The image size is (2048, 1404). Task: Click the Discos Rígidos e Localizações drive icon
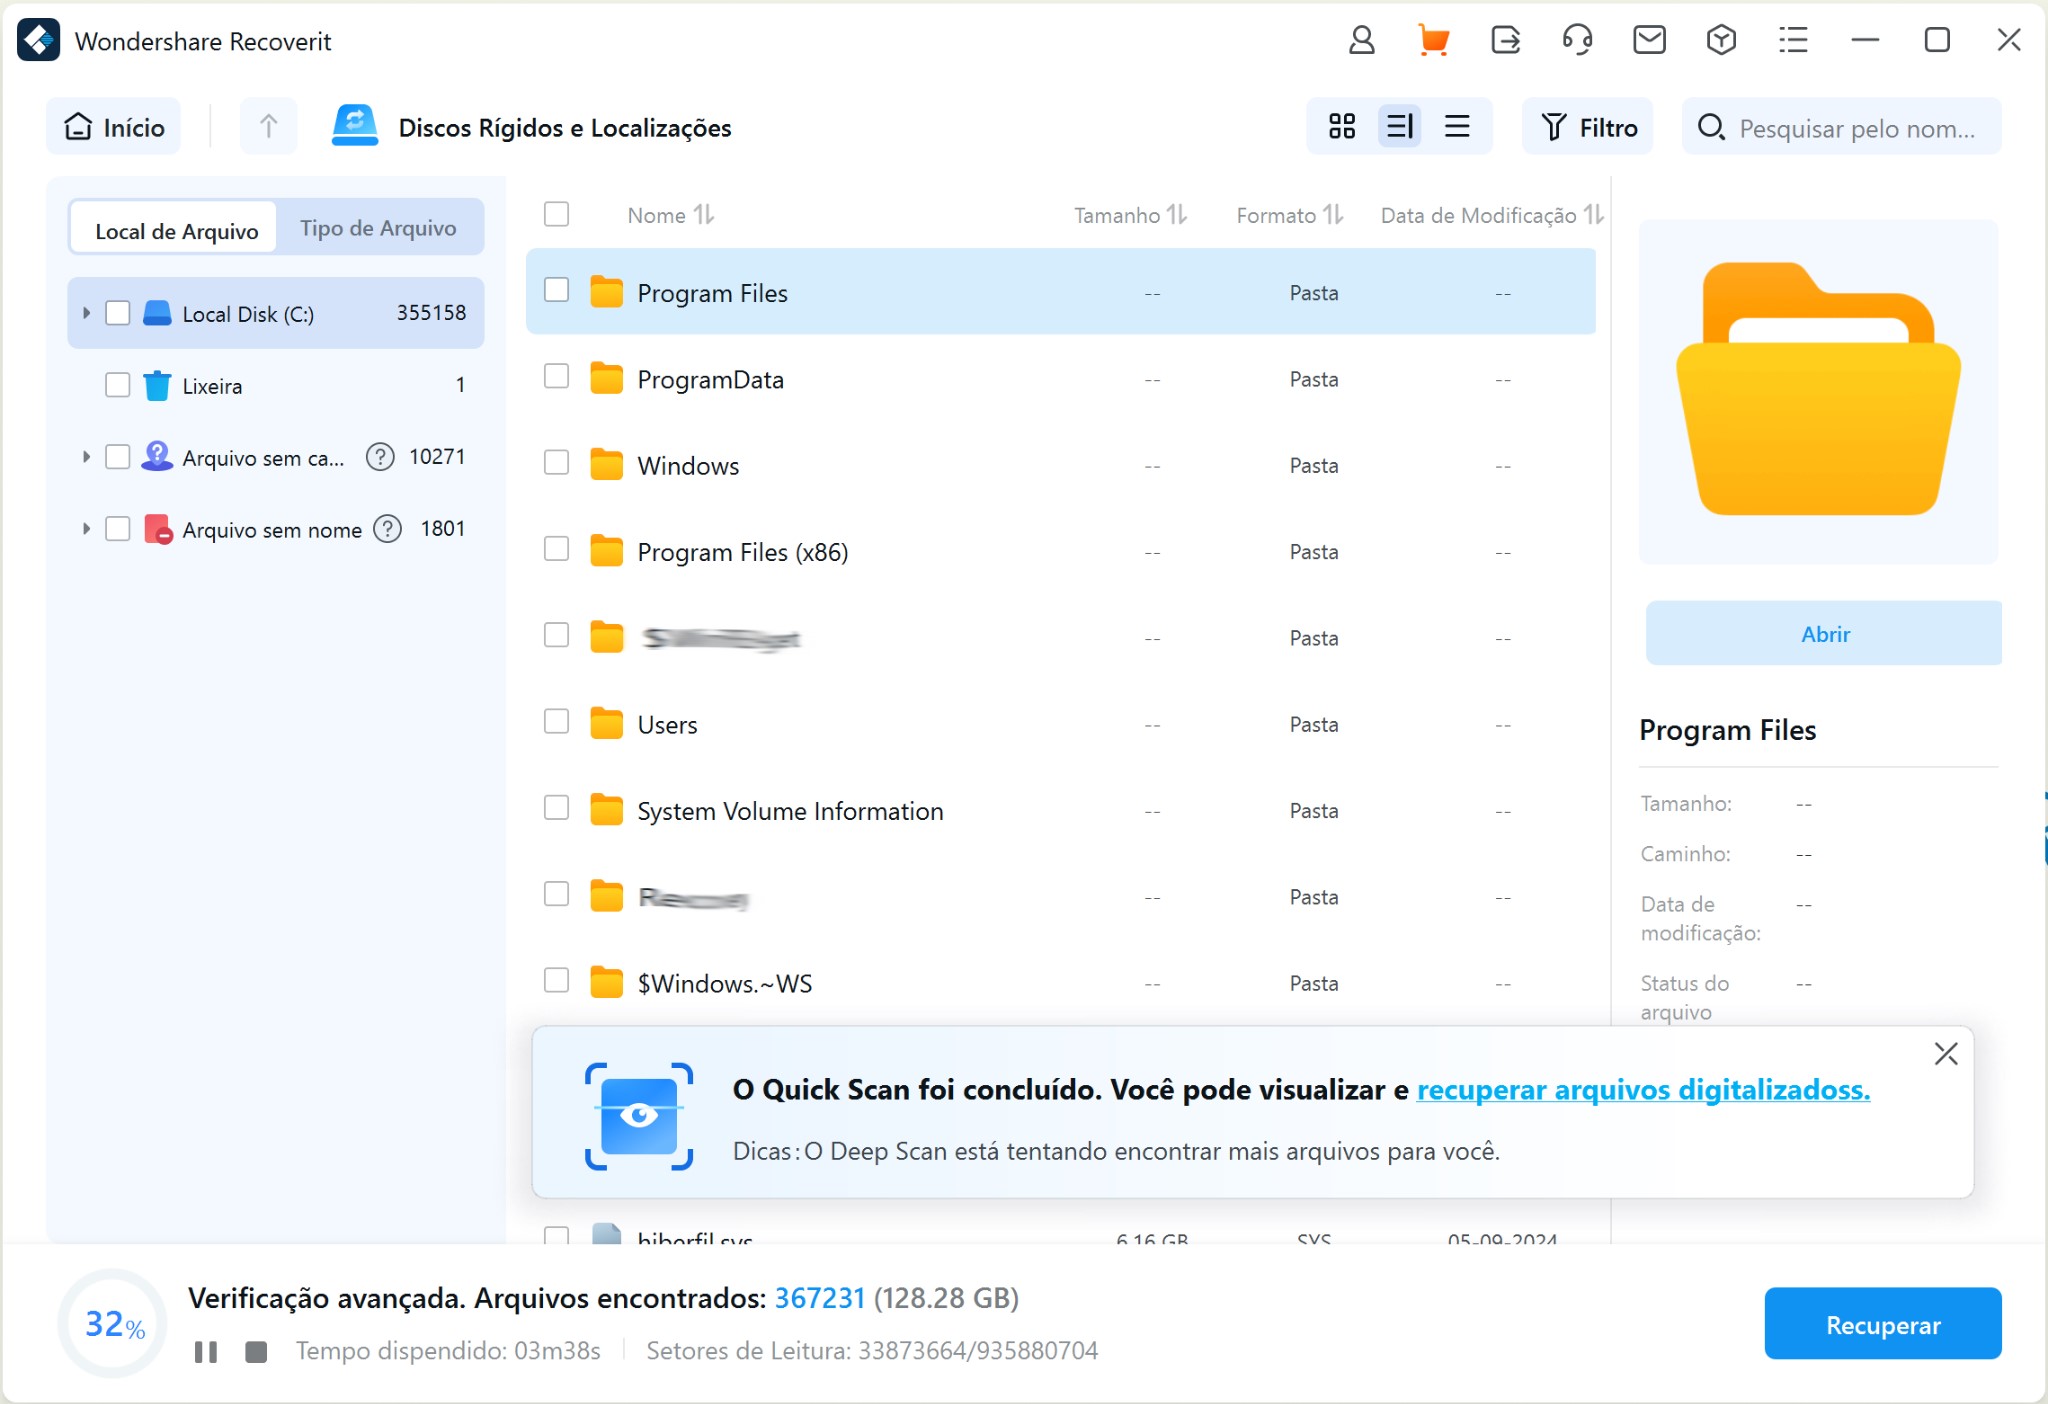pos(354,127)
